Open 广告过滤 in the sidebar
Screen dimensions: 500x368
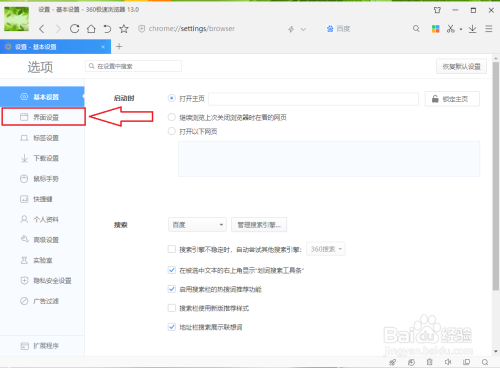42,301
